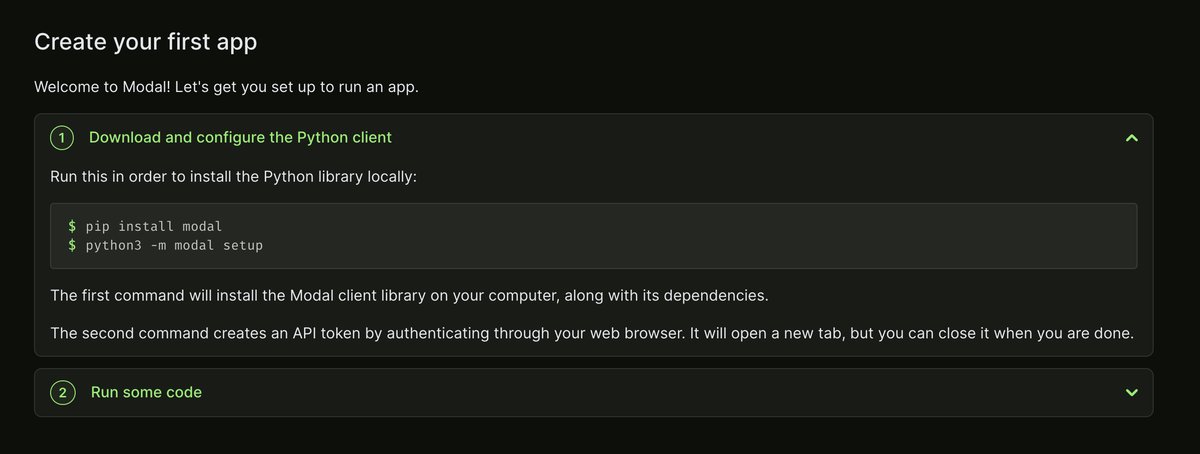Click the Welcome to Modal intro sentence
1200x454 pixels.
tap(226, 87)
